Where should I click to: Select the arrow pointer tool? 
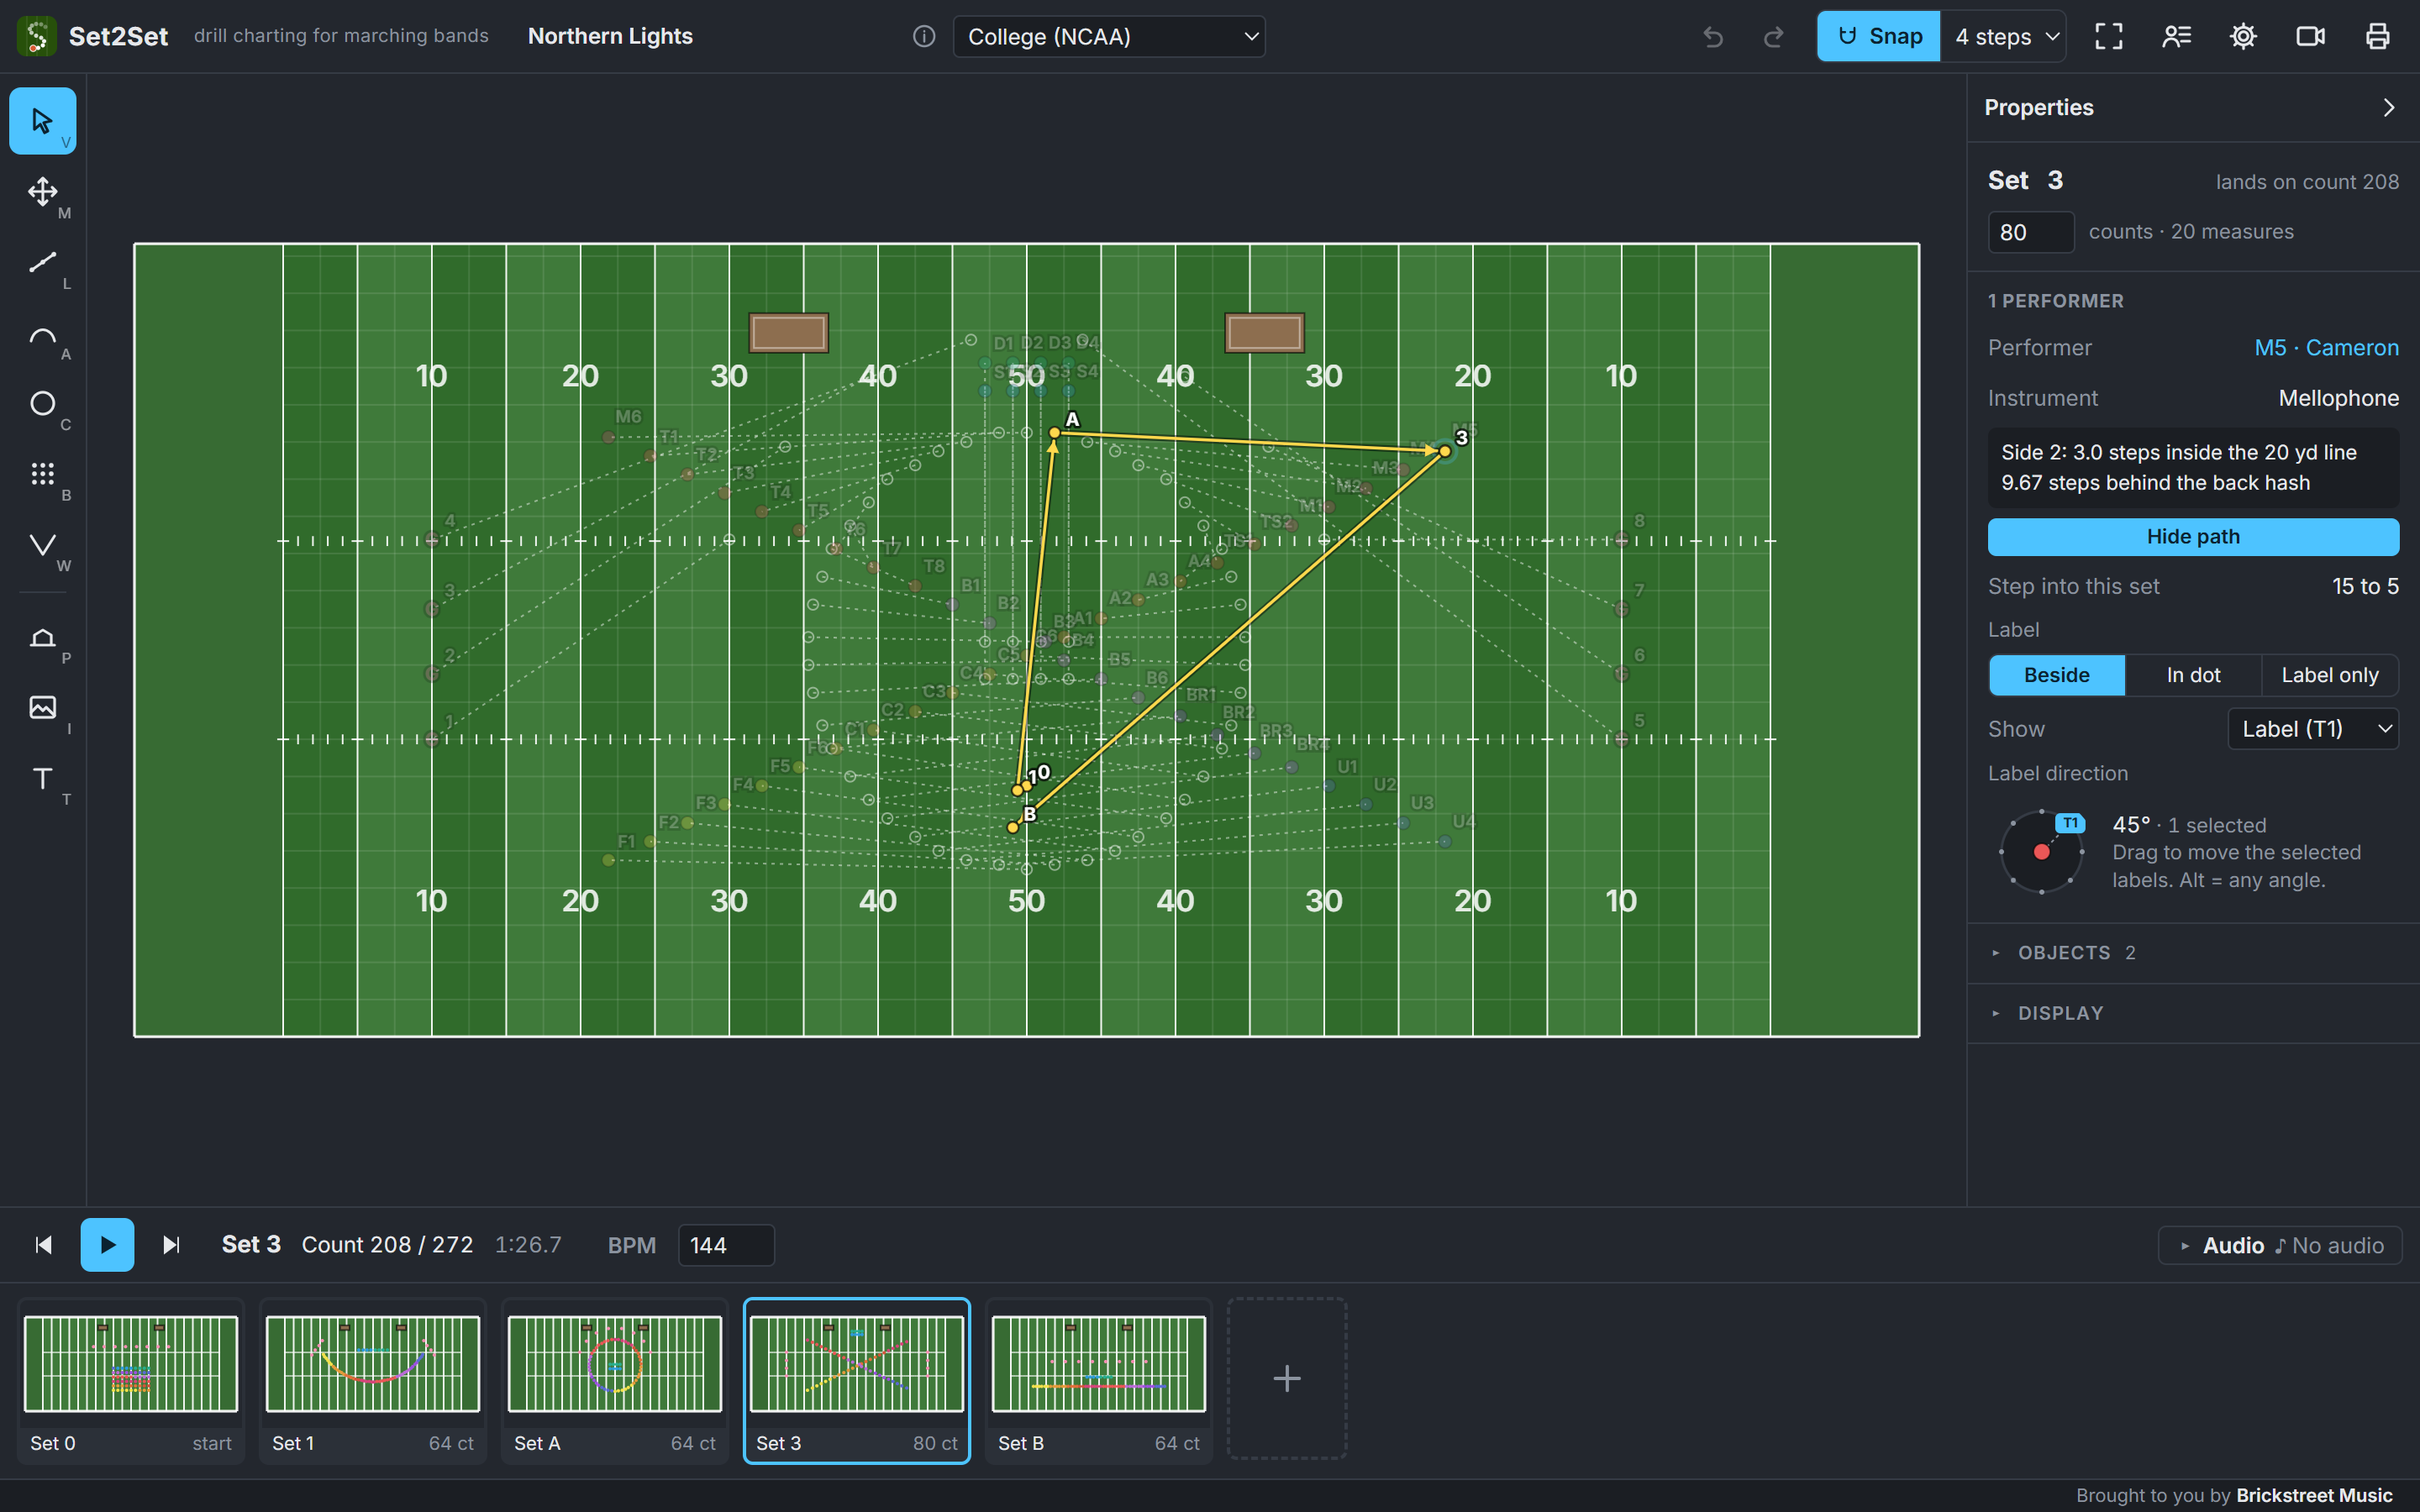click(x=42, y=121)
